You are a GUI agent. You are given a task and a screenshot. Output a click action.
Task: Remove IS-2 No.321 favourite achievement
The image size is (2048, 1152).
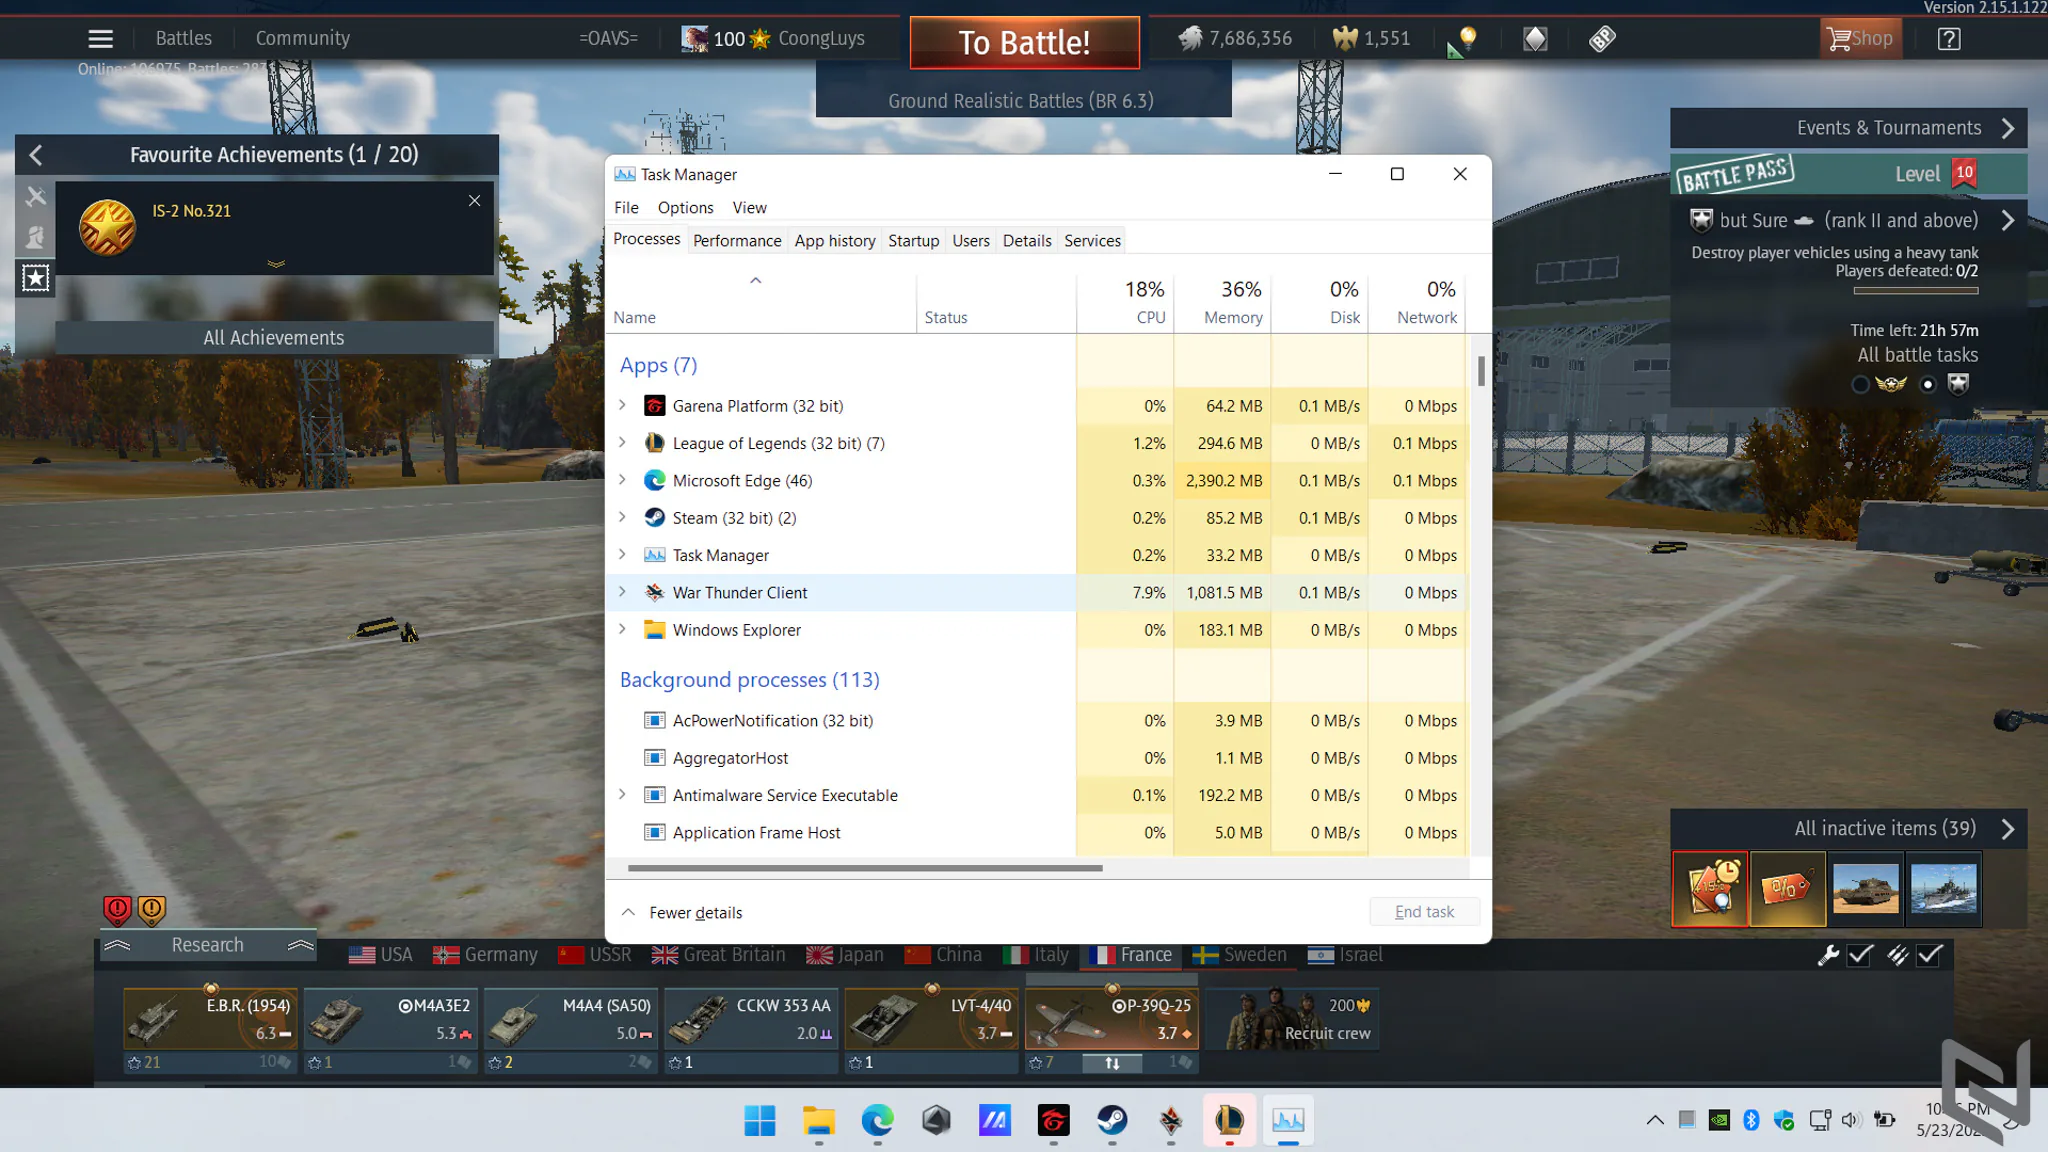pyautogui.click(x=475, y=201)
